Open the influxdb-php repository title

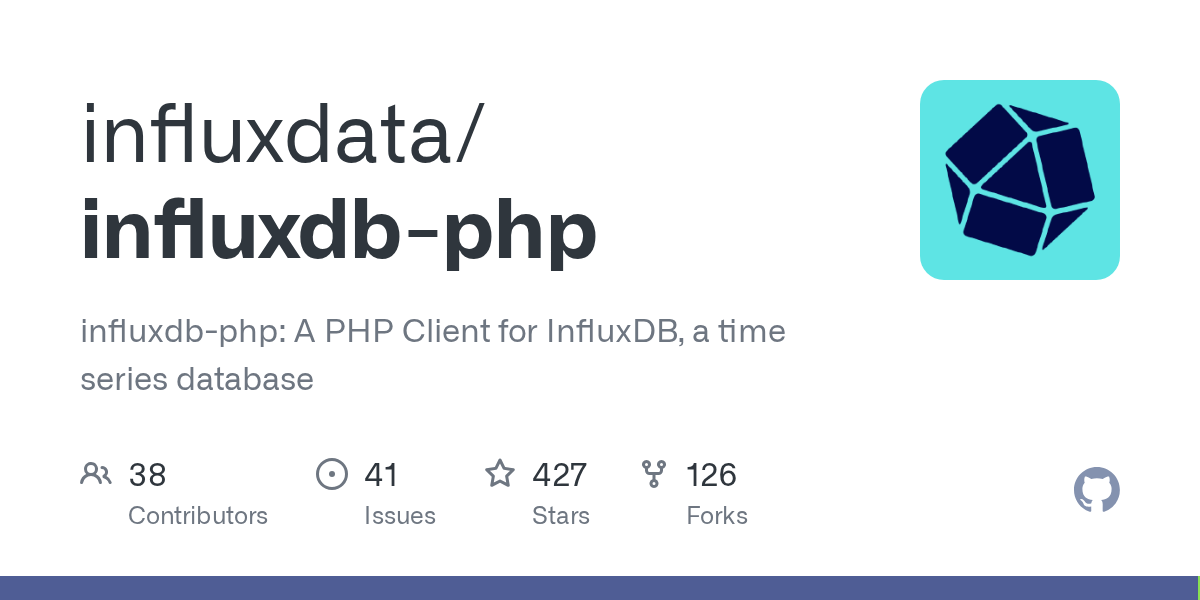coord(339,232)
